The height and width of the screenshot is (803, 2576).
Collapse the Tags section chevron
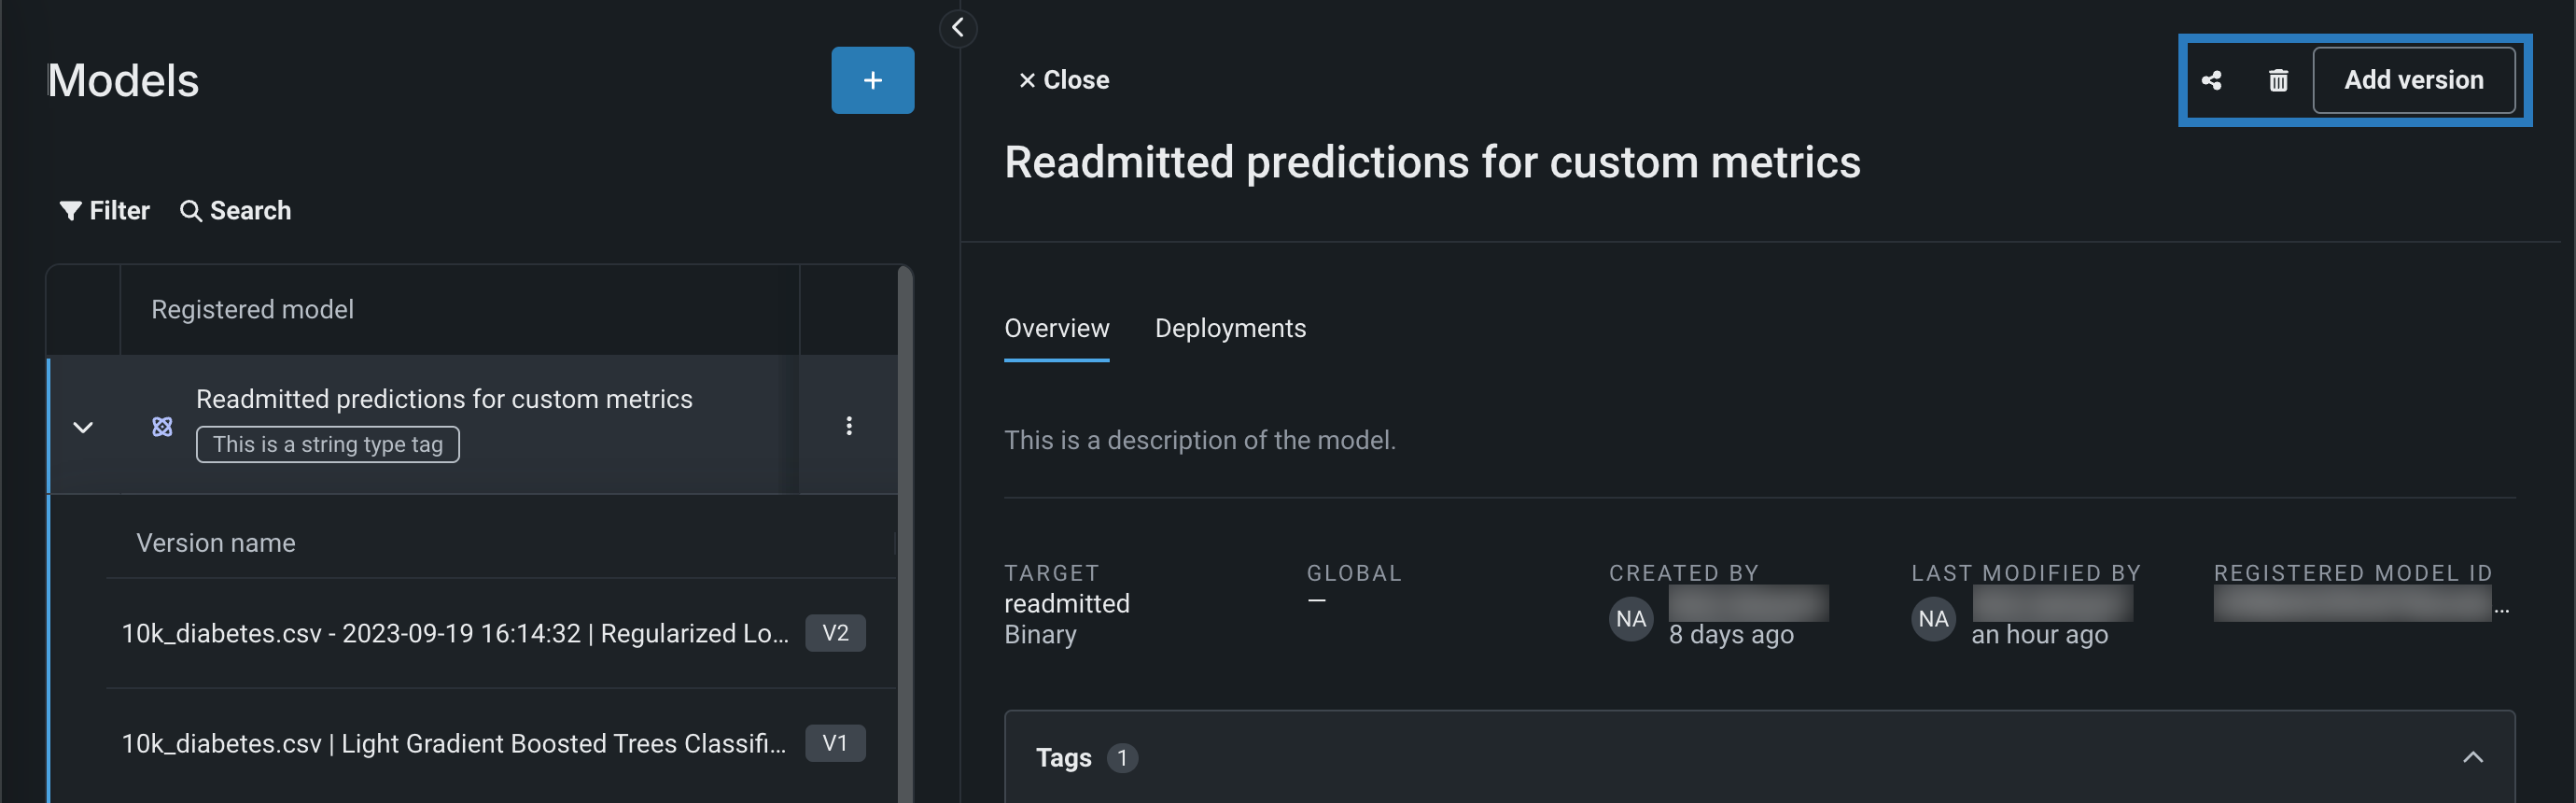point(2472,757)
